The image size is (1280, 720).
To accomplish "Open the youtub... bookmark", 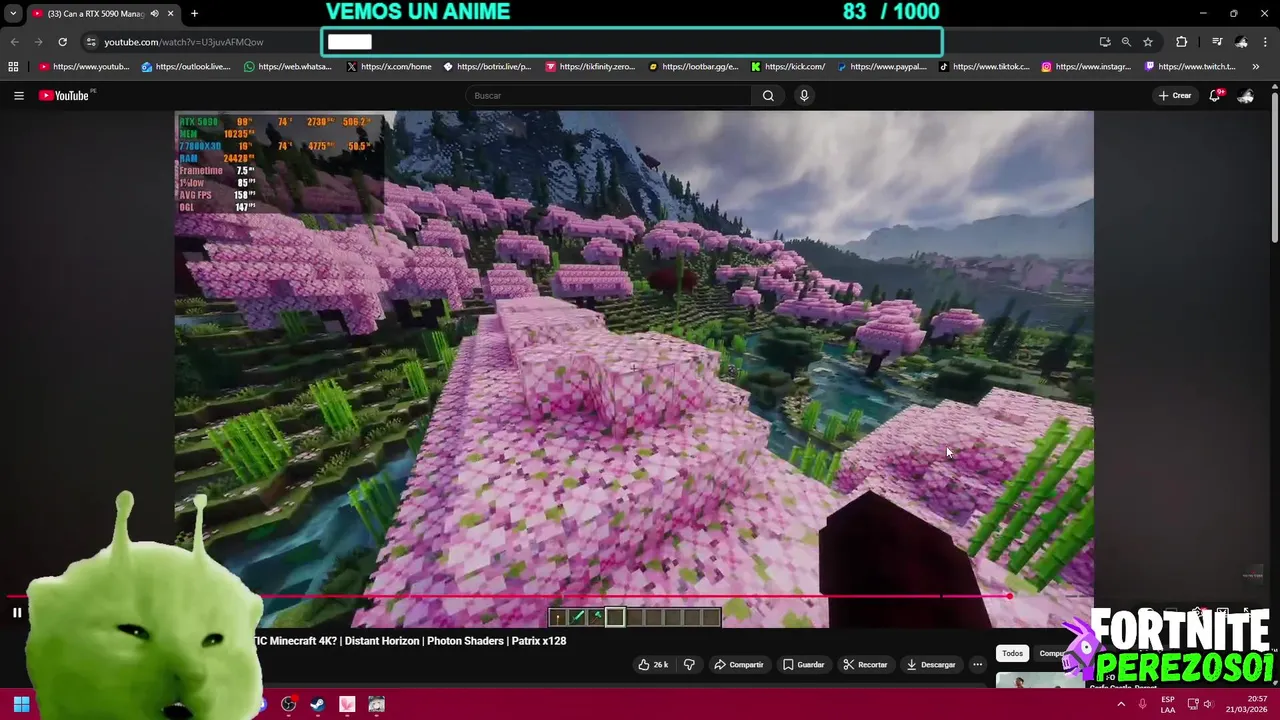I will pyautogui.click(x=84, y=67).
